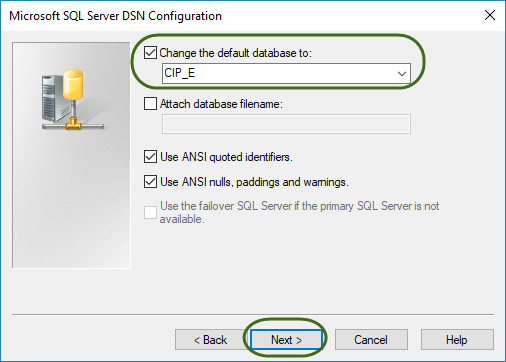Image resolution: width=506 pixels, height=362 pixels.
Task: Go to the next step with Next button
Action: (x=286, y=340)
